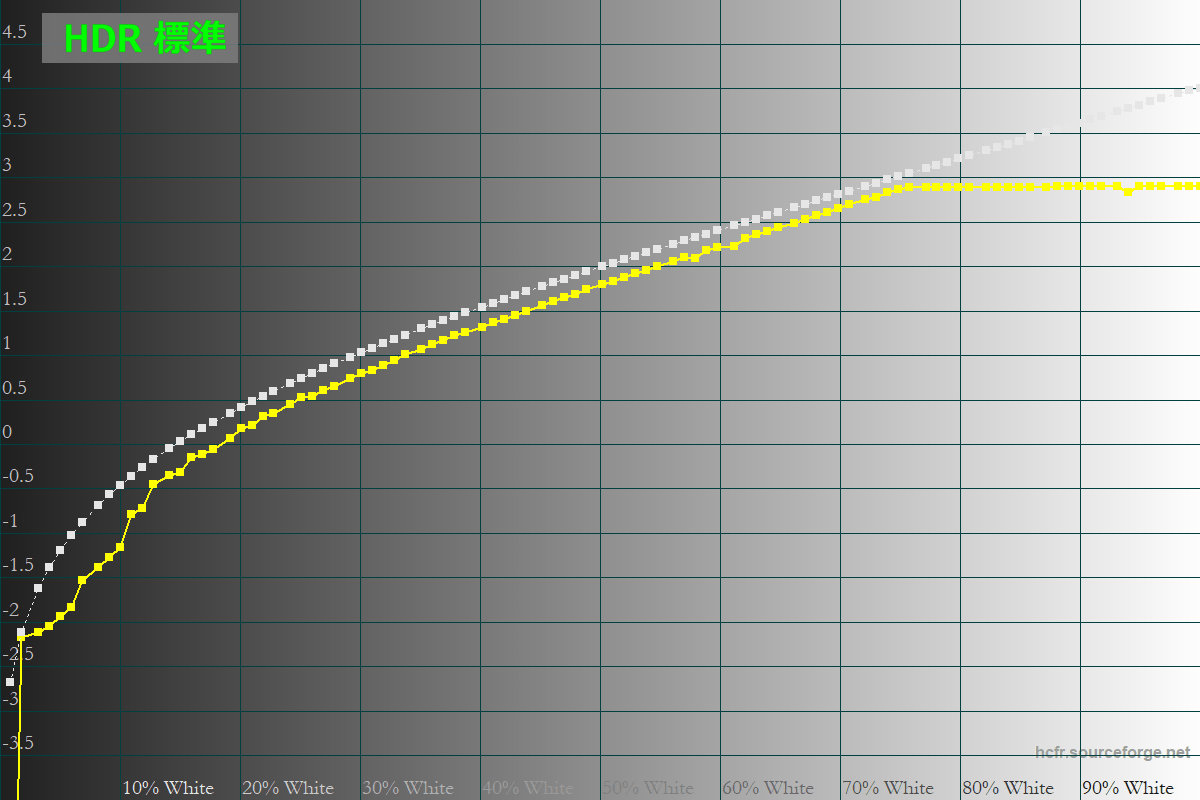Click the "30% White" axis label
This screenshot has width=1200, height=800.
[408, 788]
